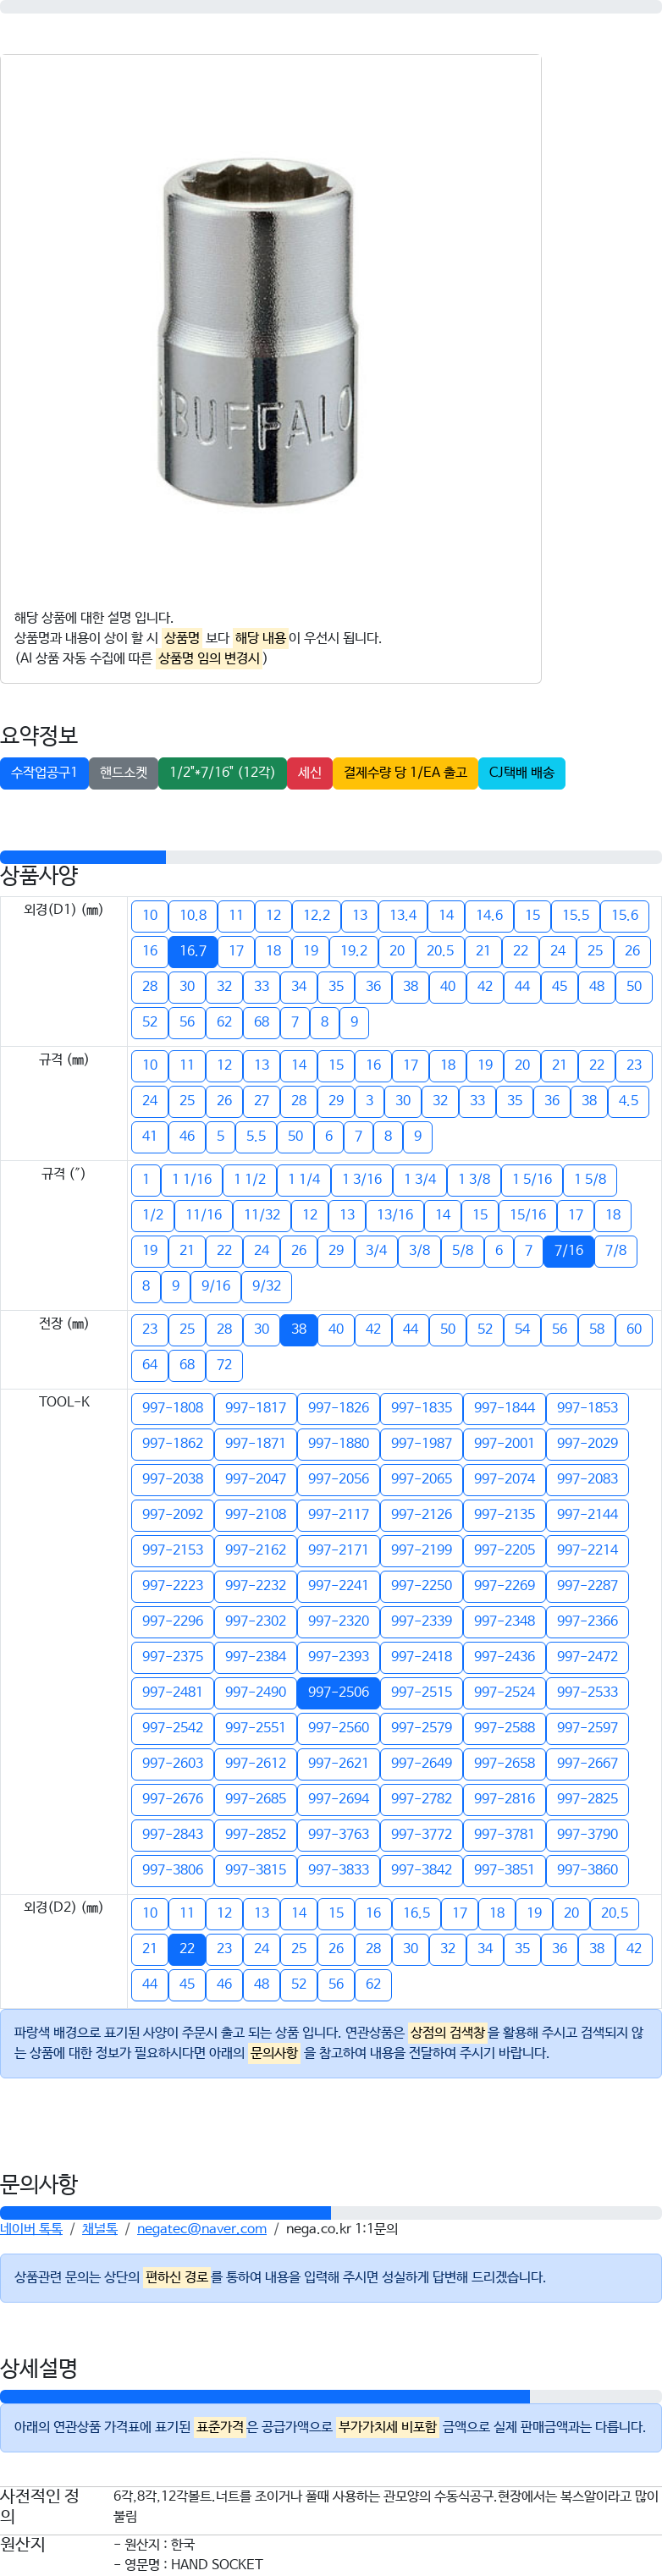Screen dimensions: 662x2576
Task: Pick overall length option 38
Action: tap(299, 1330)
